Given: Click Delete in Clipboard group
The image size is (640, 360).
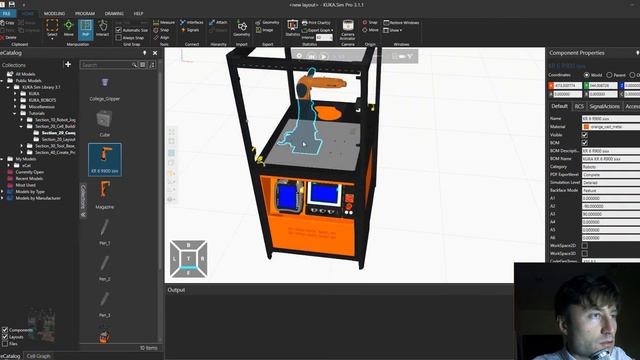Looking at the screenshot, I should click(9, 37).
